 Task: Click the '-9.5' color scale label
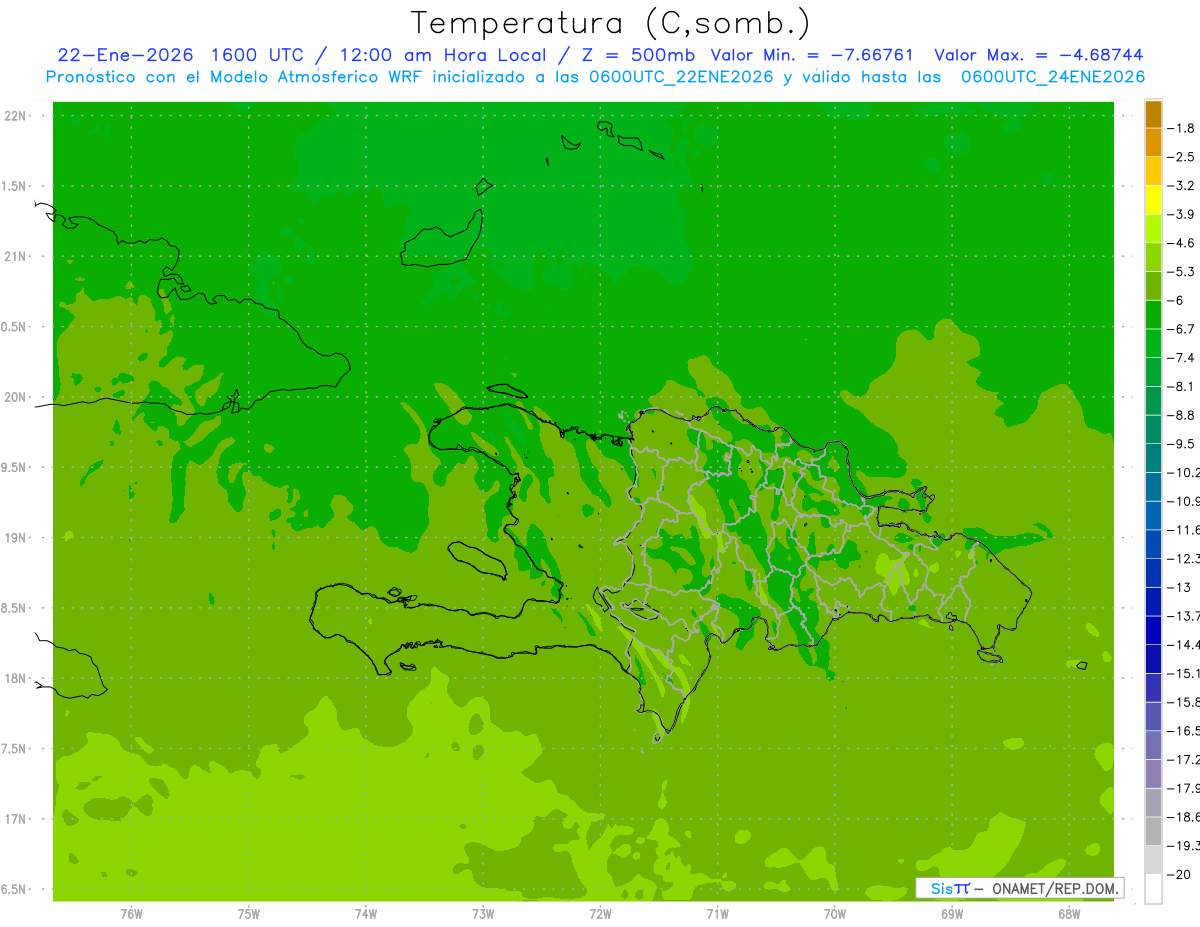point(1181,443)
